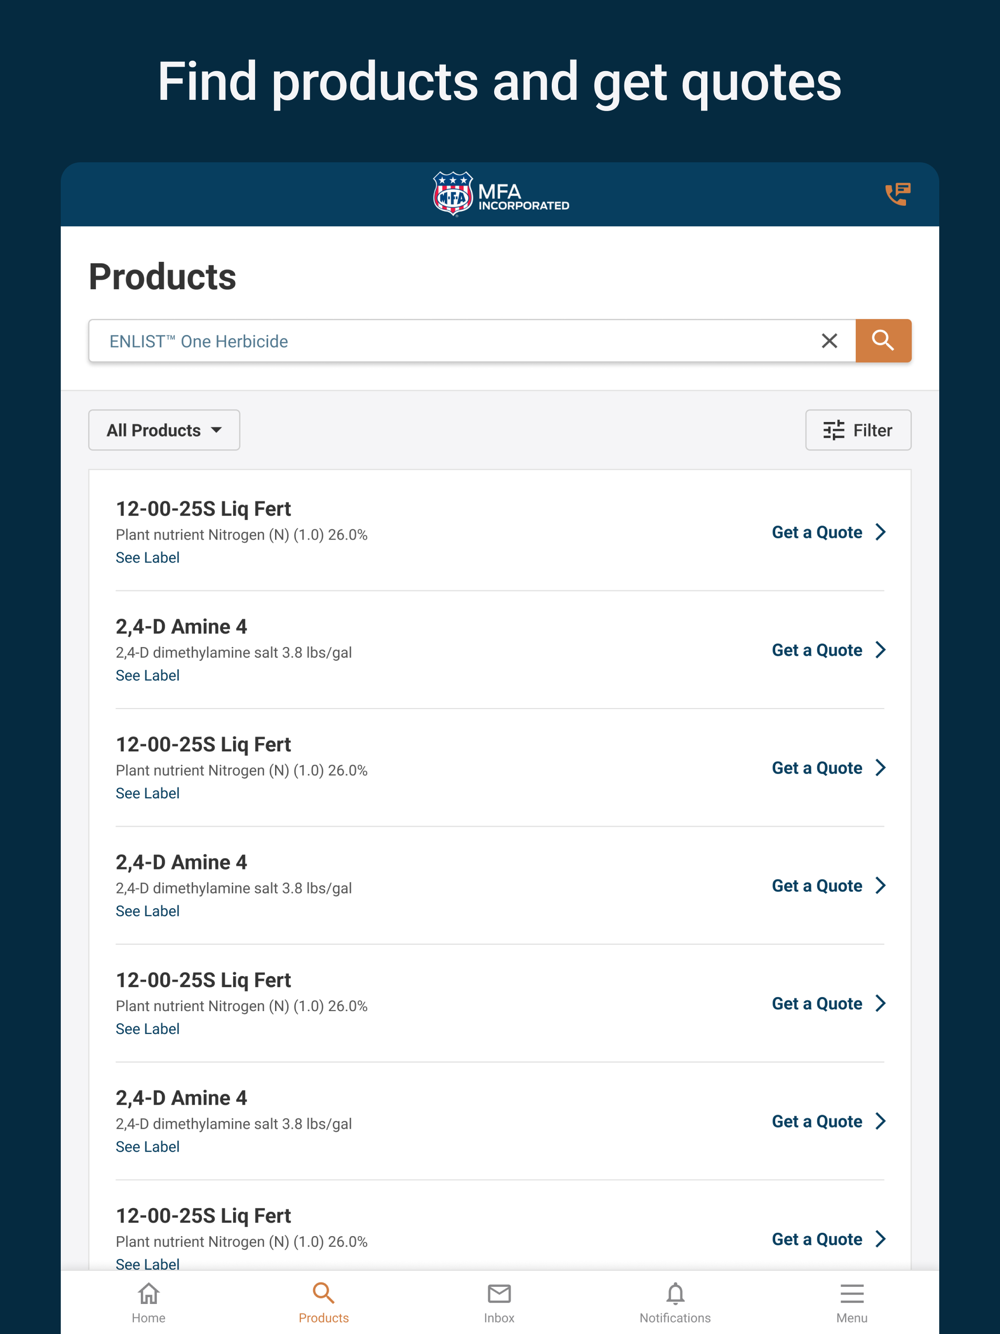Click the orange search magnifier button
This screenshot has height=1334, width=1000.
pos(883,341)
